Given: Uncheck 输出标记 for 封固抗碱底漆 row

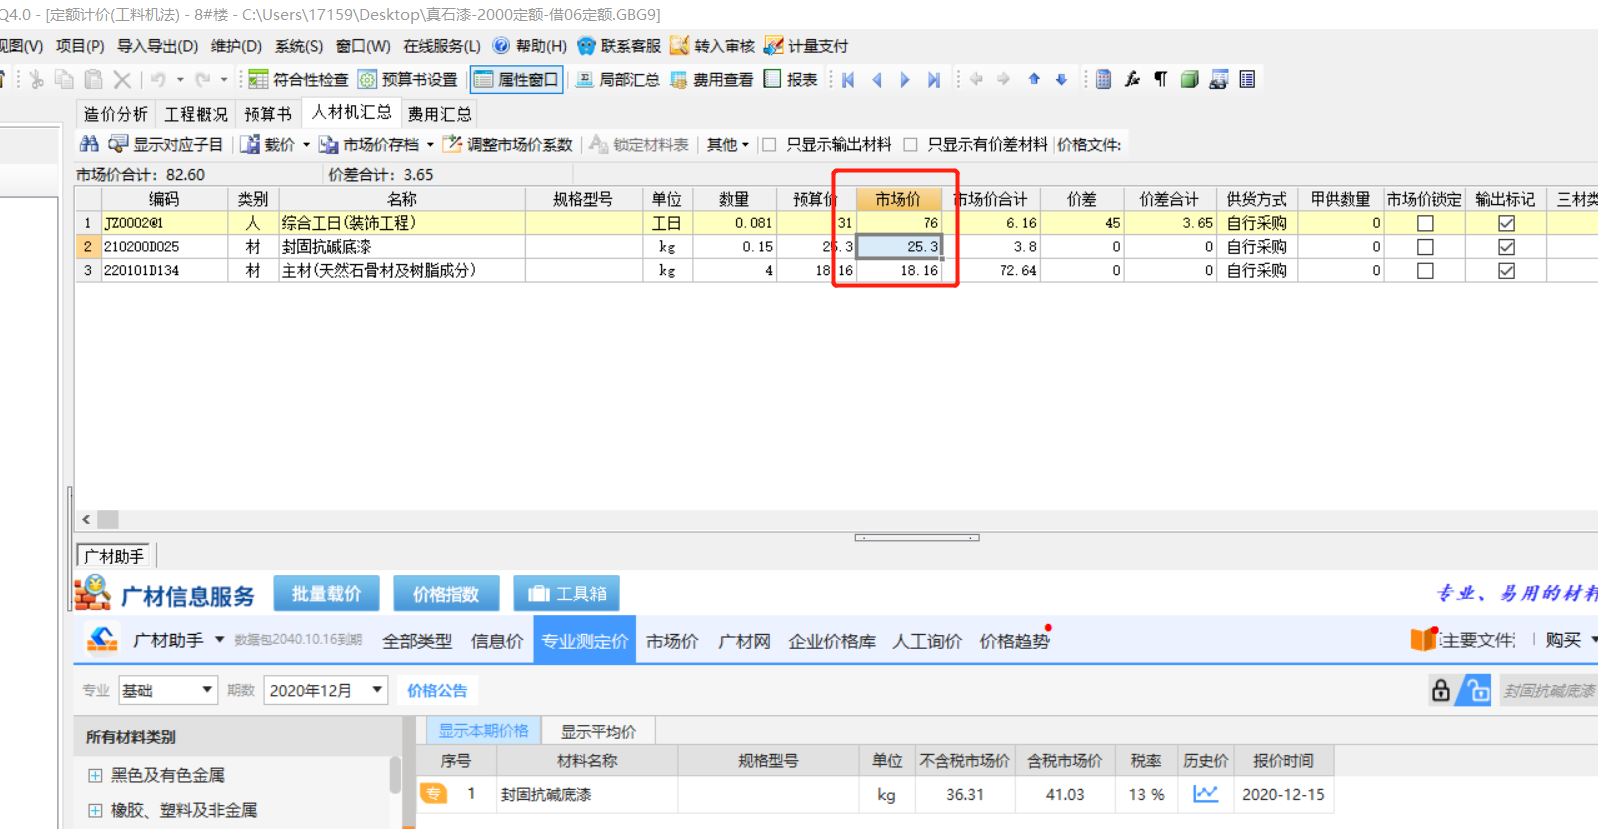Looking at the screenshot, I should coord(1506,247).
